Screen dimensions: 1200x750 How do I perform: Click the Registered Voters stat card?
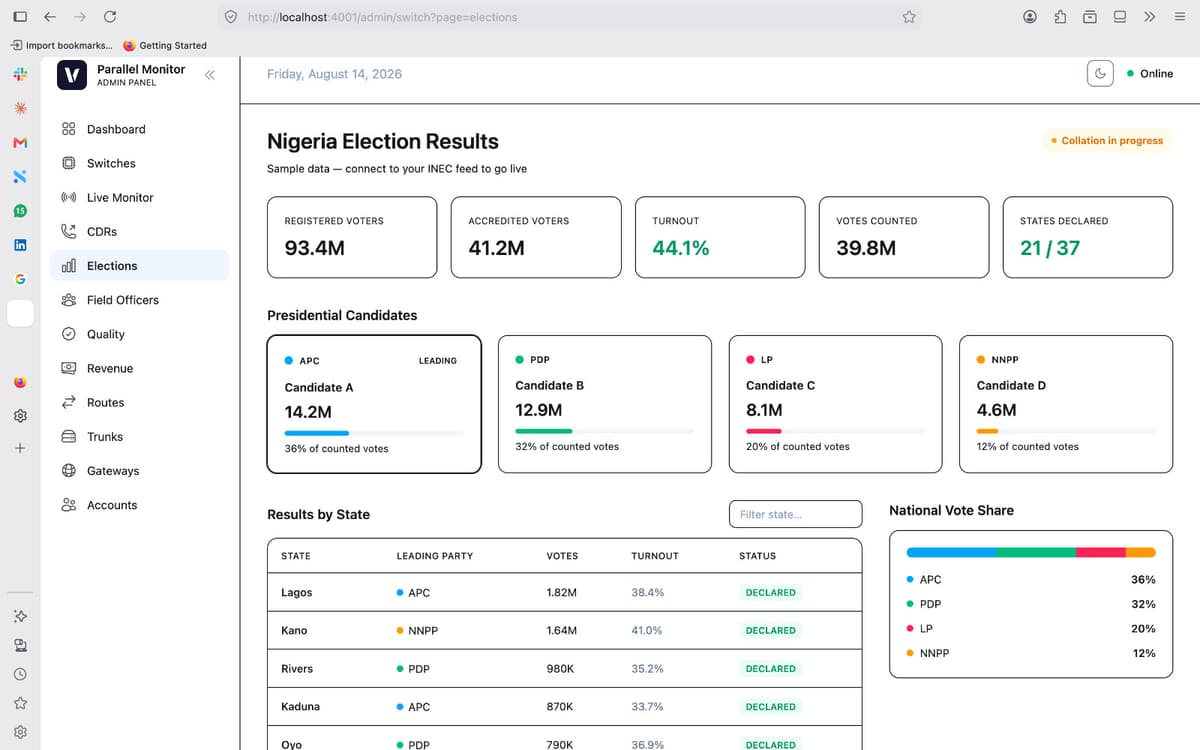point(352,237)
